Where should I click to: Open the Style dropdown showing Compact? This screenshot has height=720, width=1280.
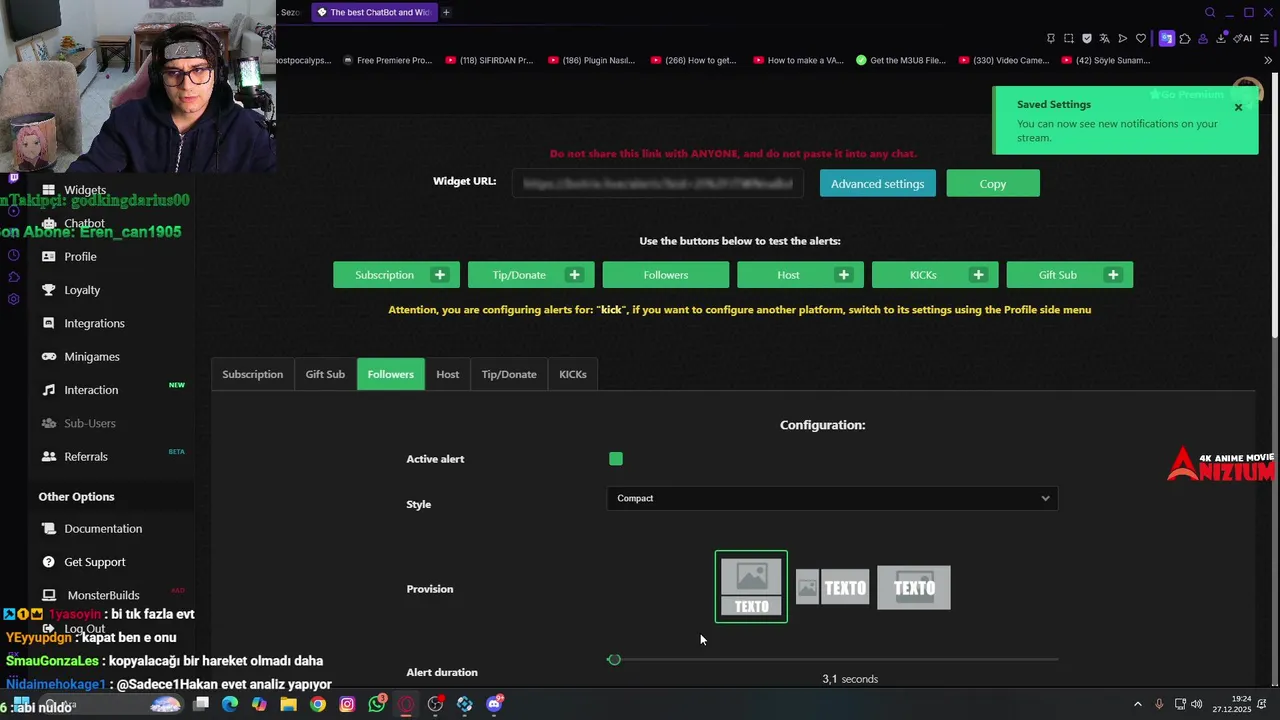(832, 498)
